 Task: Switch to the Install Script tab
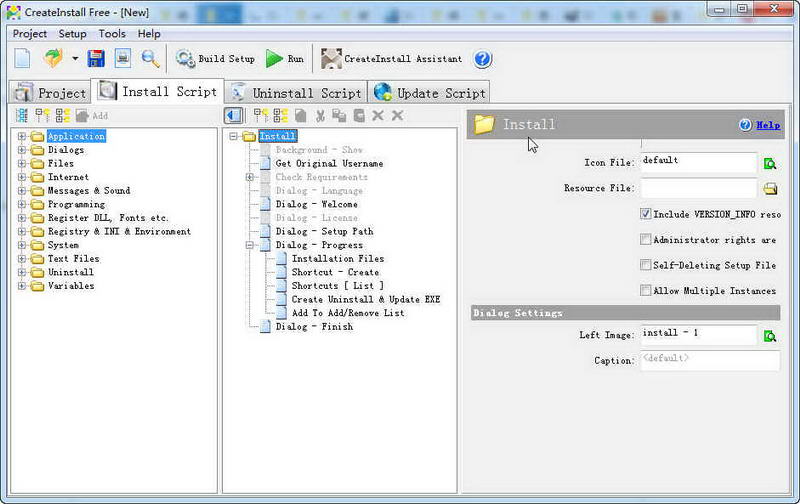[158, 91]
